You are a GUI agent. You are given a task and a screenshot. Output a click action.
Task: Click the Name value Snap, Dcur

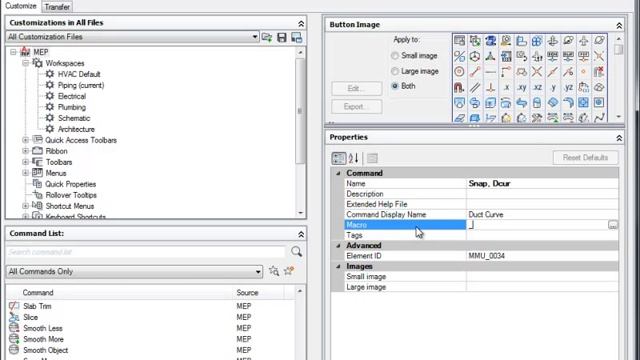tap(489, 184)
